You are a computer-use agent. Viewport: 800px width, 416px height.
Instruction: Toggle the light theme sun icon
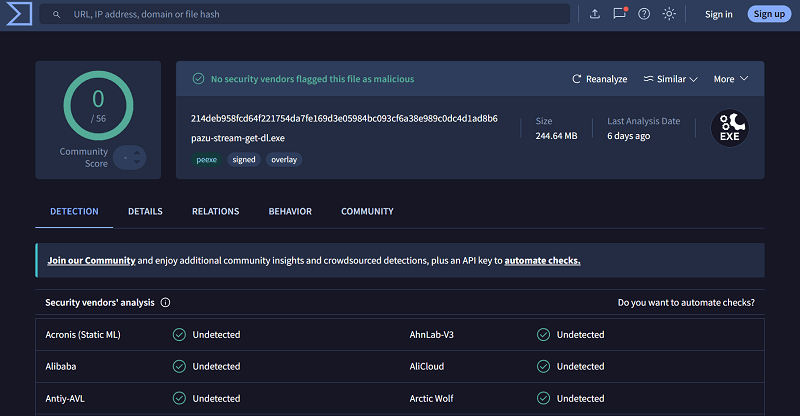coord(669,14)
